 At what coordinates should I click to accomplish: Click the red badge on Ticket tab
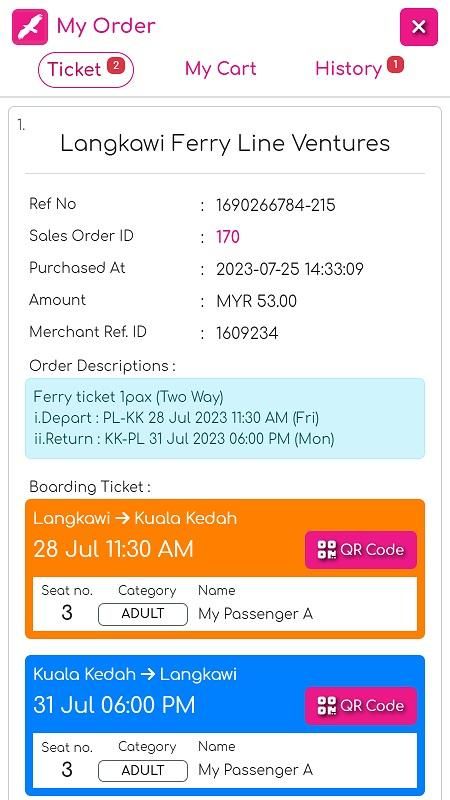pyautogui.click(x=116, y=65)
